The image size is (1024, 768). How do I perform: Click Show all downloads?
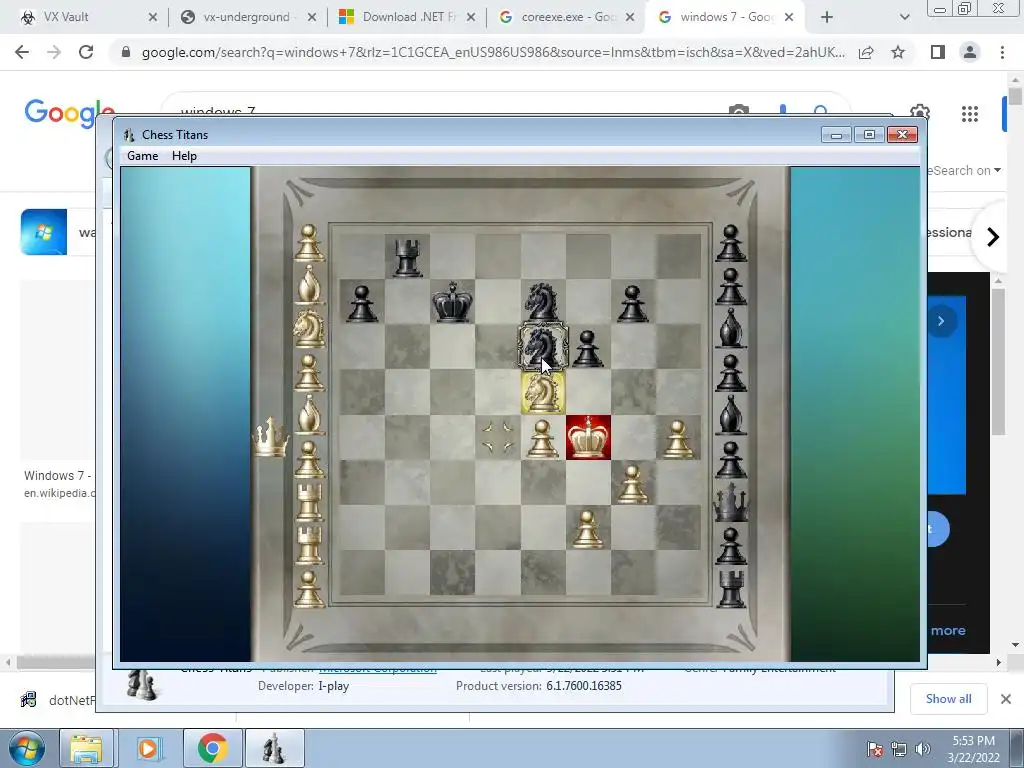coord(948,699)
